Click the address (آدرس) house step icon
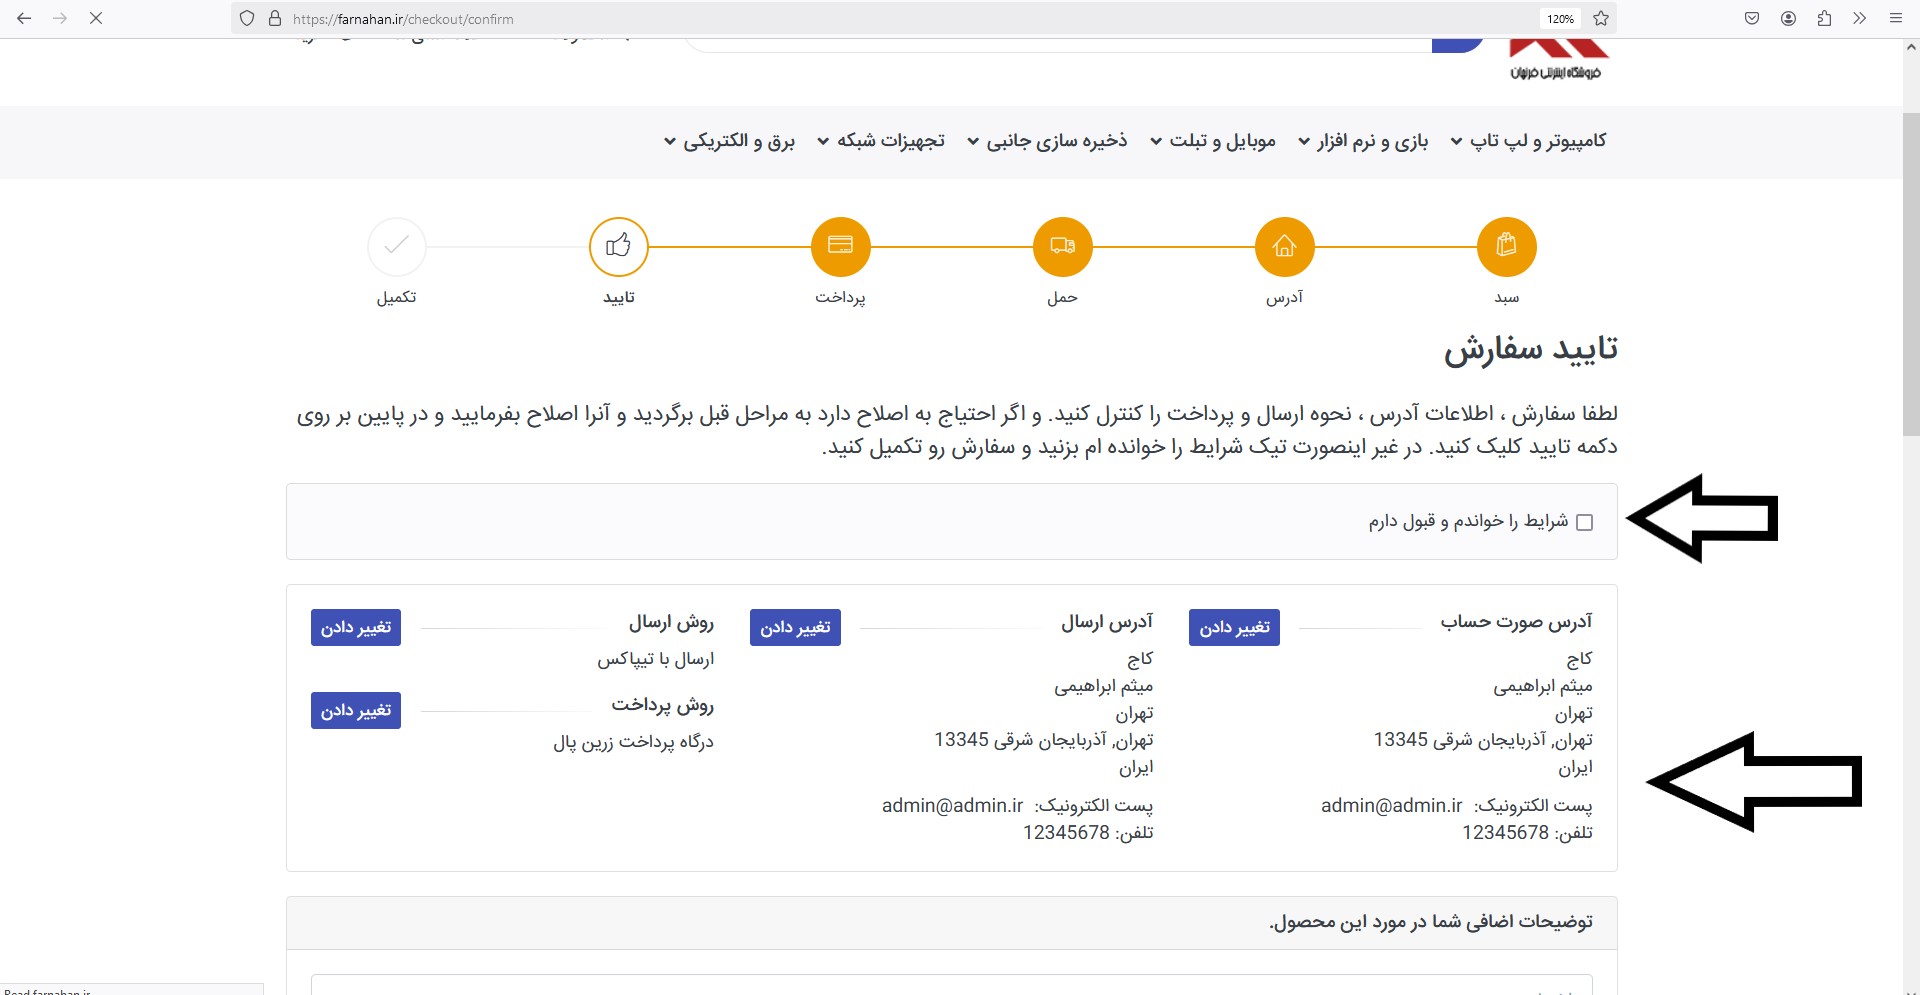Screen dimensions: 1920x995 pyautogui.click(x=1284, y=246)
